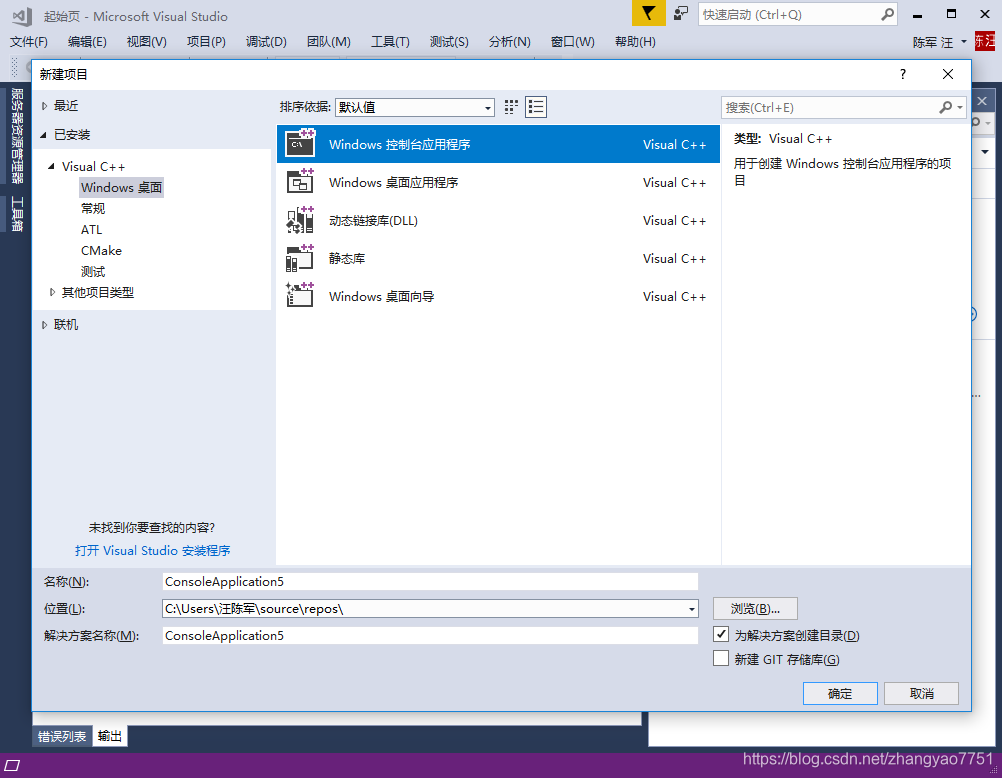Select the Windows 桌面向导 template row
Screen dimensions: 1002x778
tap(498, 296)
